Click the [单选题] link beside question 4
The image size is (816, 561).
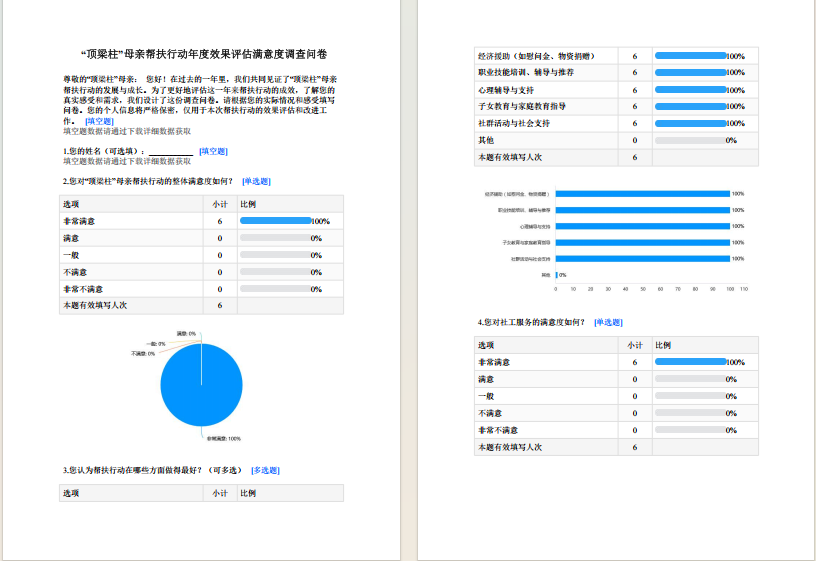pos(608,322)
